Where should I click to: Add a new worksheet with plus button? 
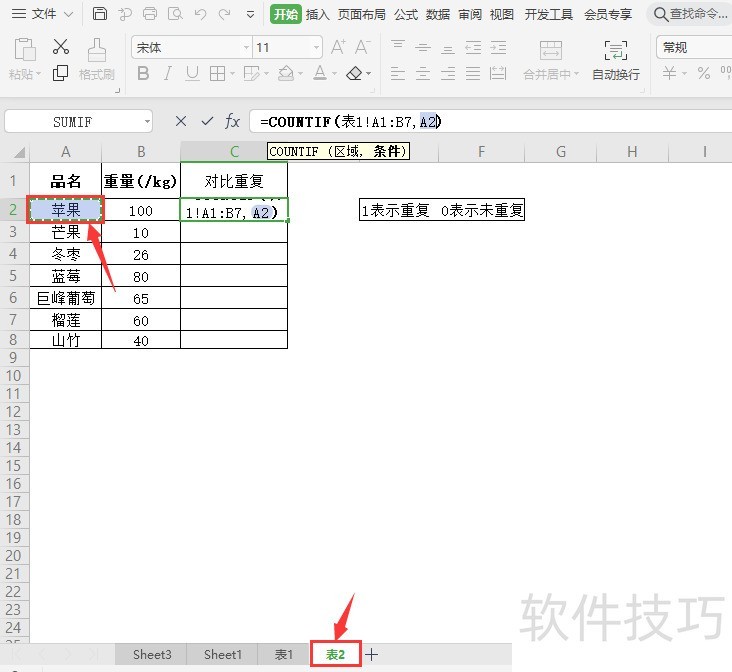tap(371, 654)
